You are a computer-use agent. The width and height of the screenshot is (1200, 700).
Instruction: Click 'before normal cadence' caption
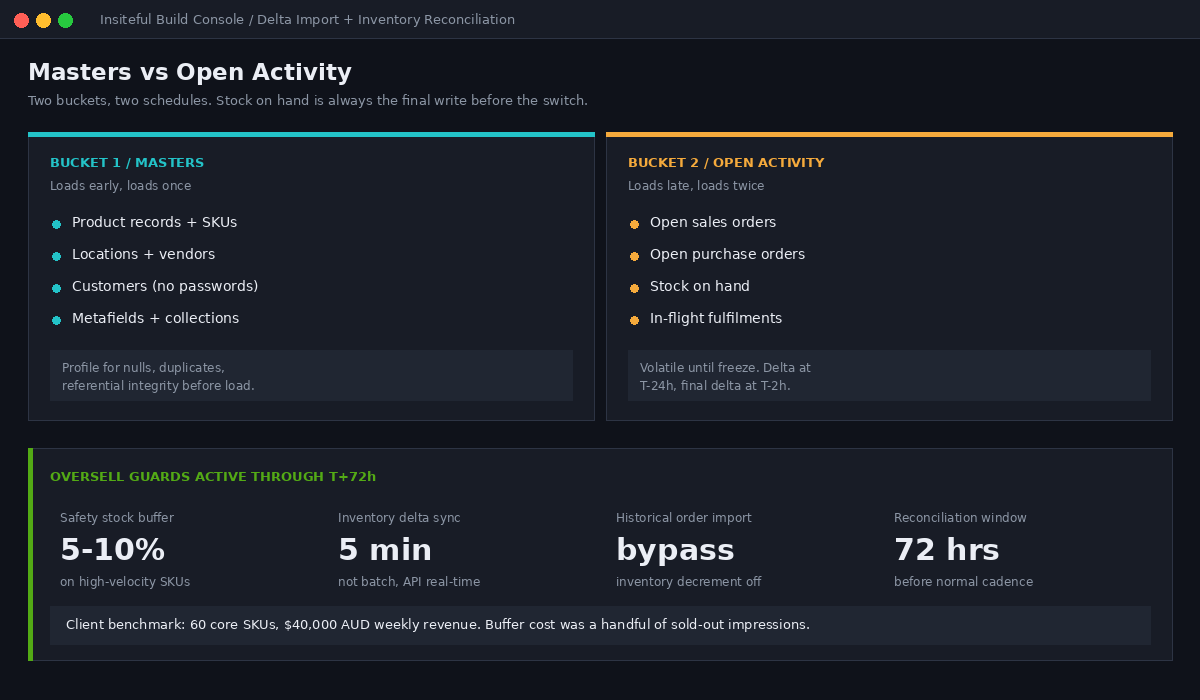pyautogui.click(x=963, y=582)
